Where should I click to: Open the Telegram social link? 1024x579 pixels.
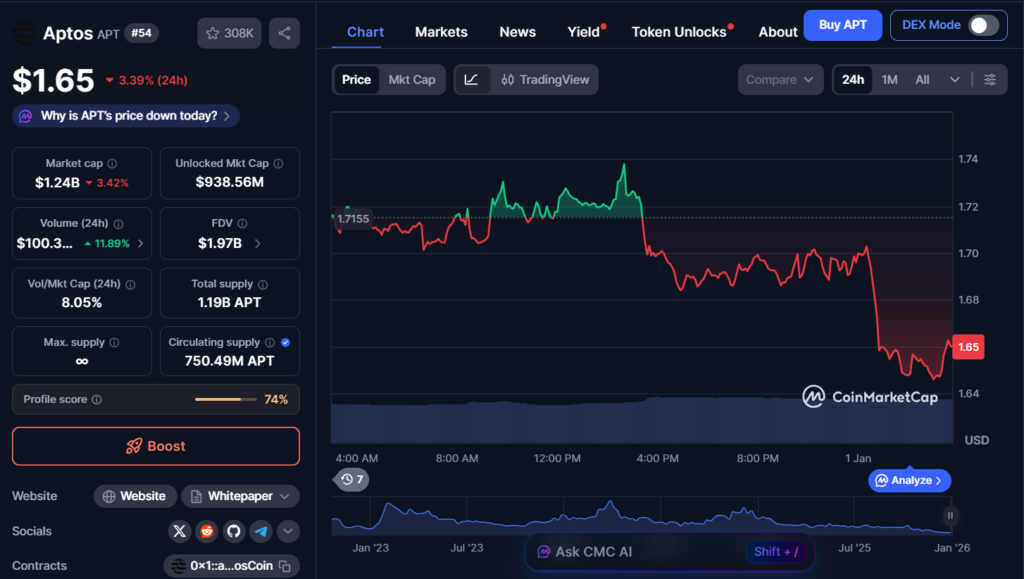(261, 531)
